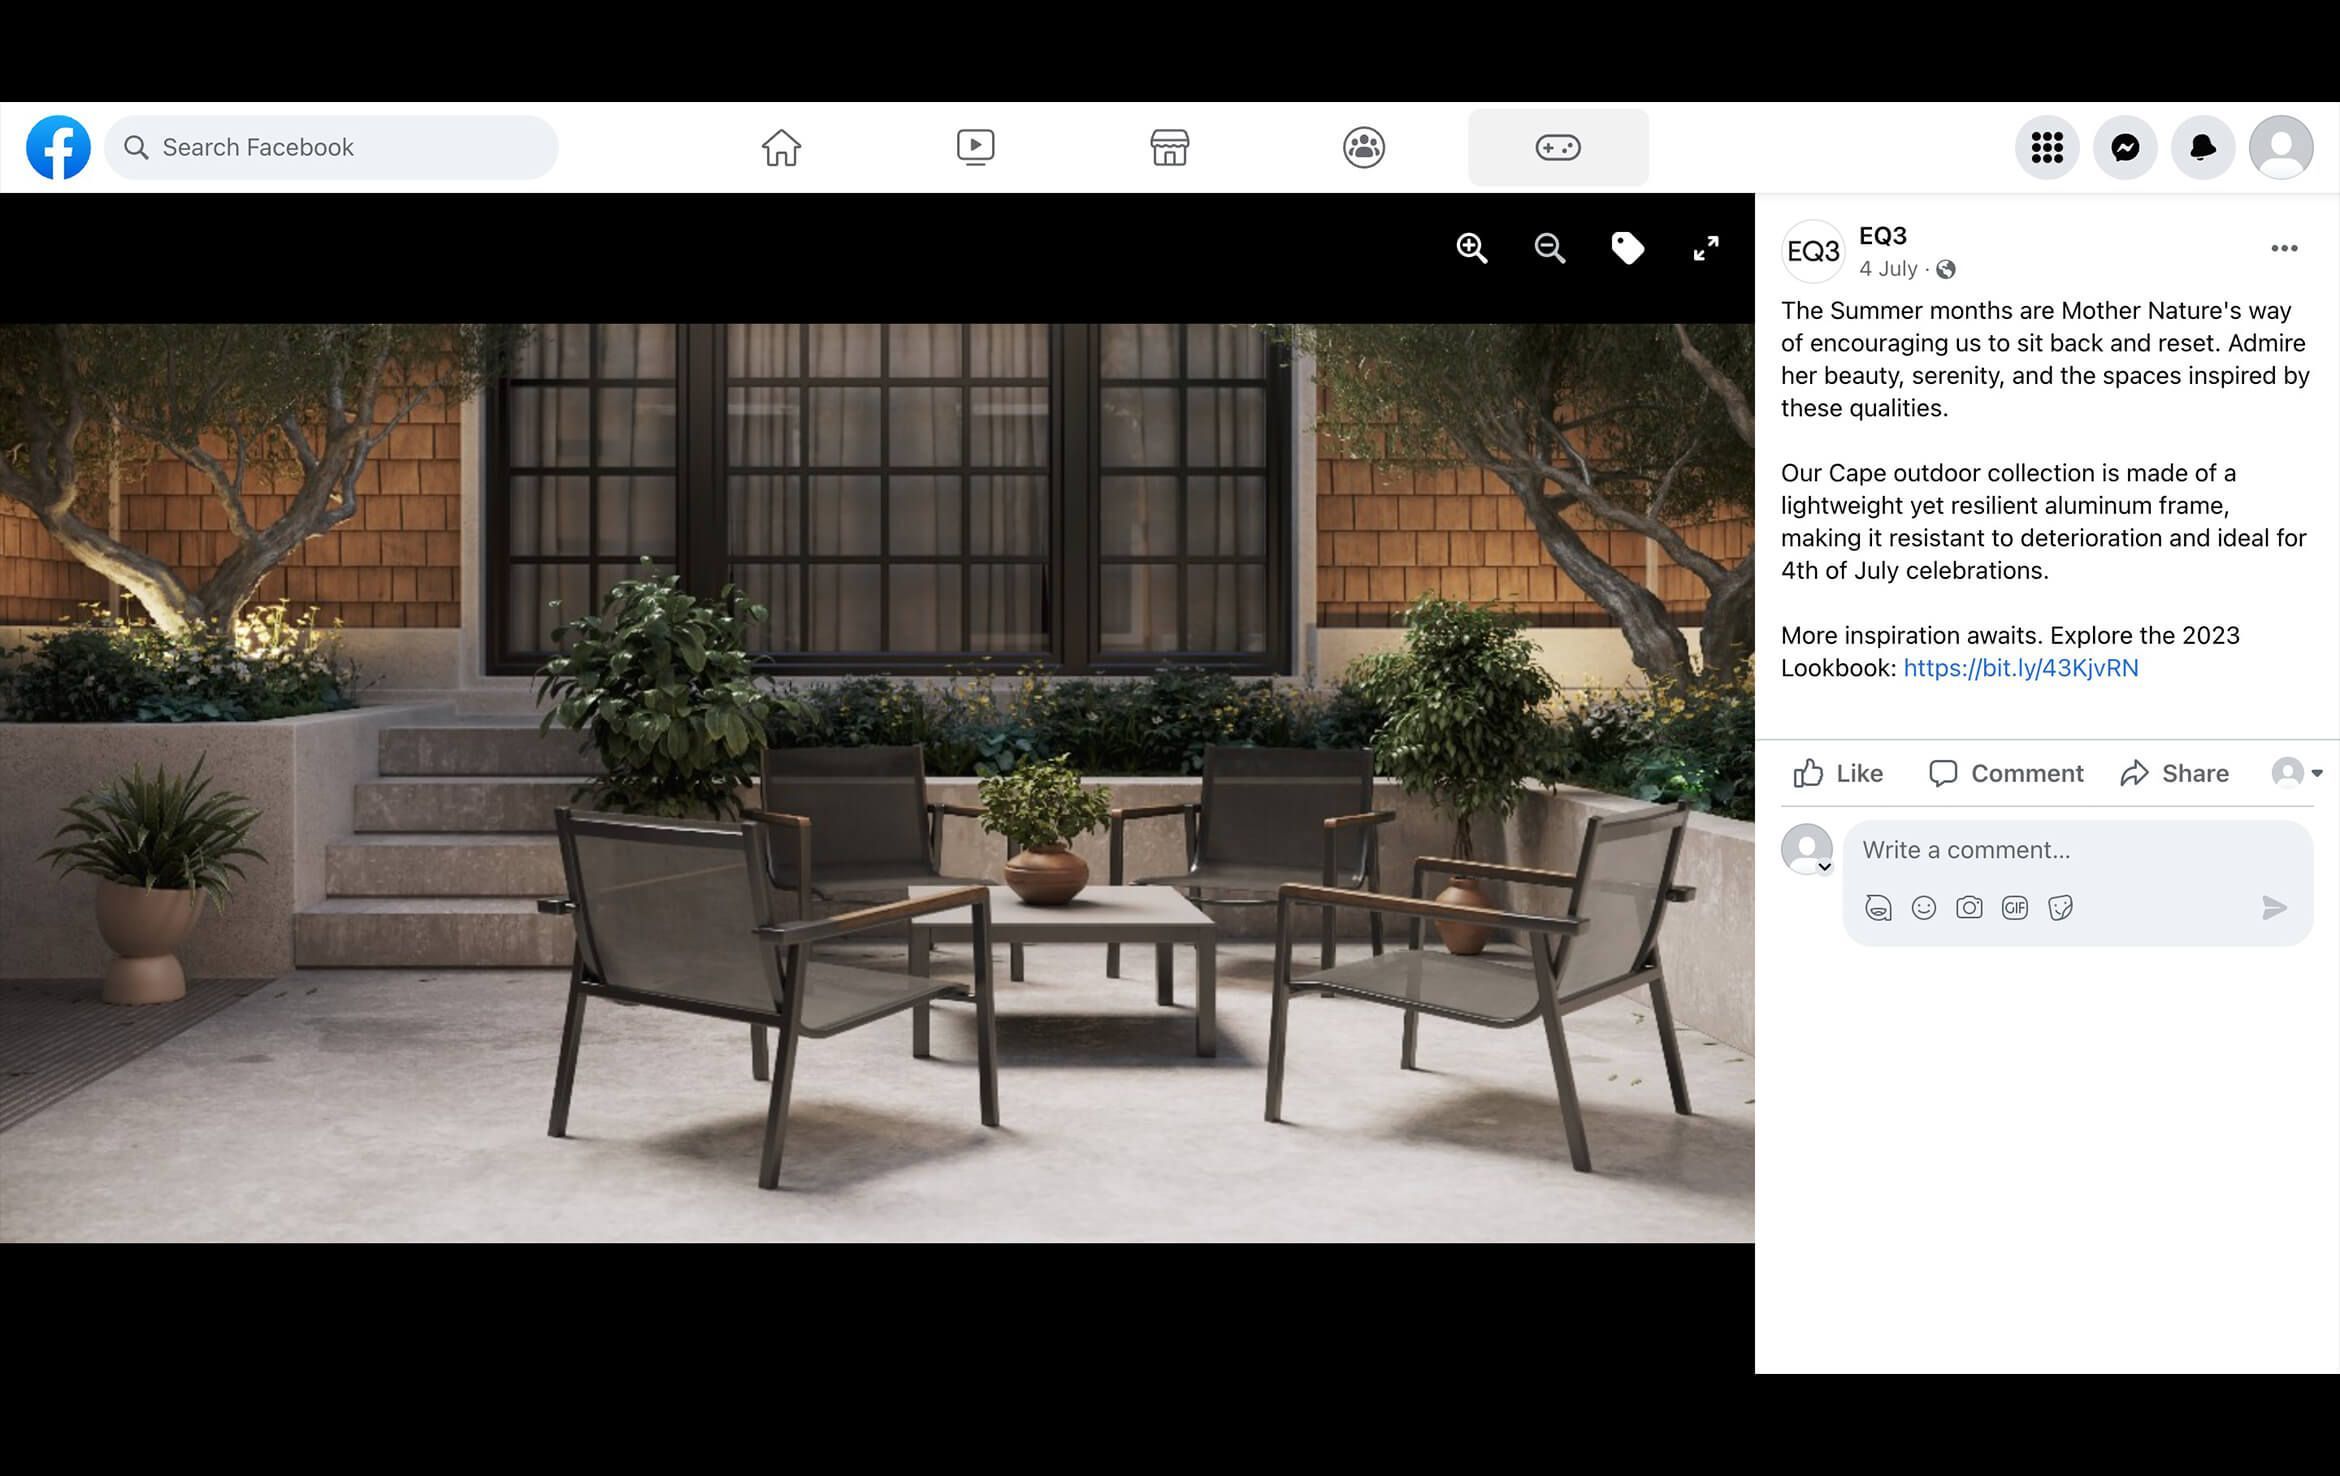
Task: Attach a GIF to the comment
Action: click(x=2014, y=908)
